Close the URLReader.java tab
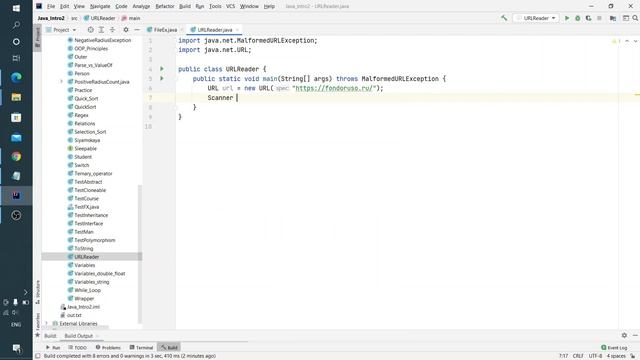 237,30
